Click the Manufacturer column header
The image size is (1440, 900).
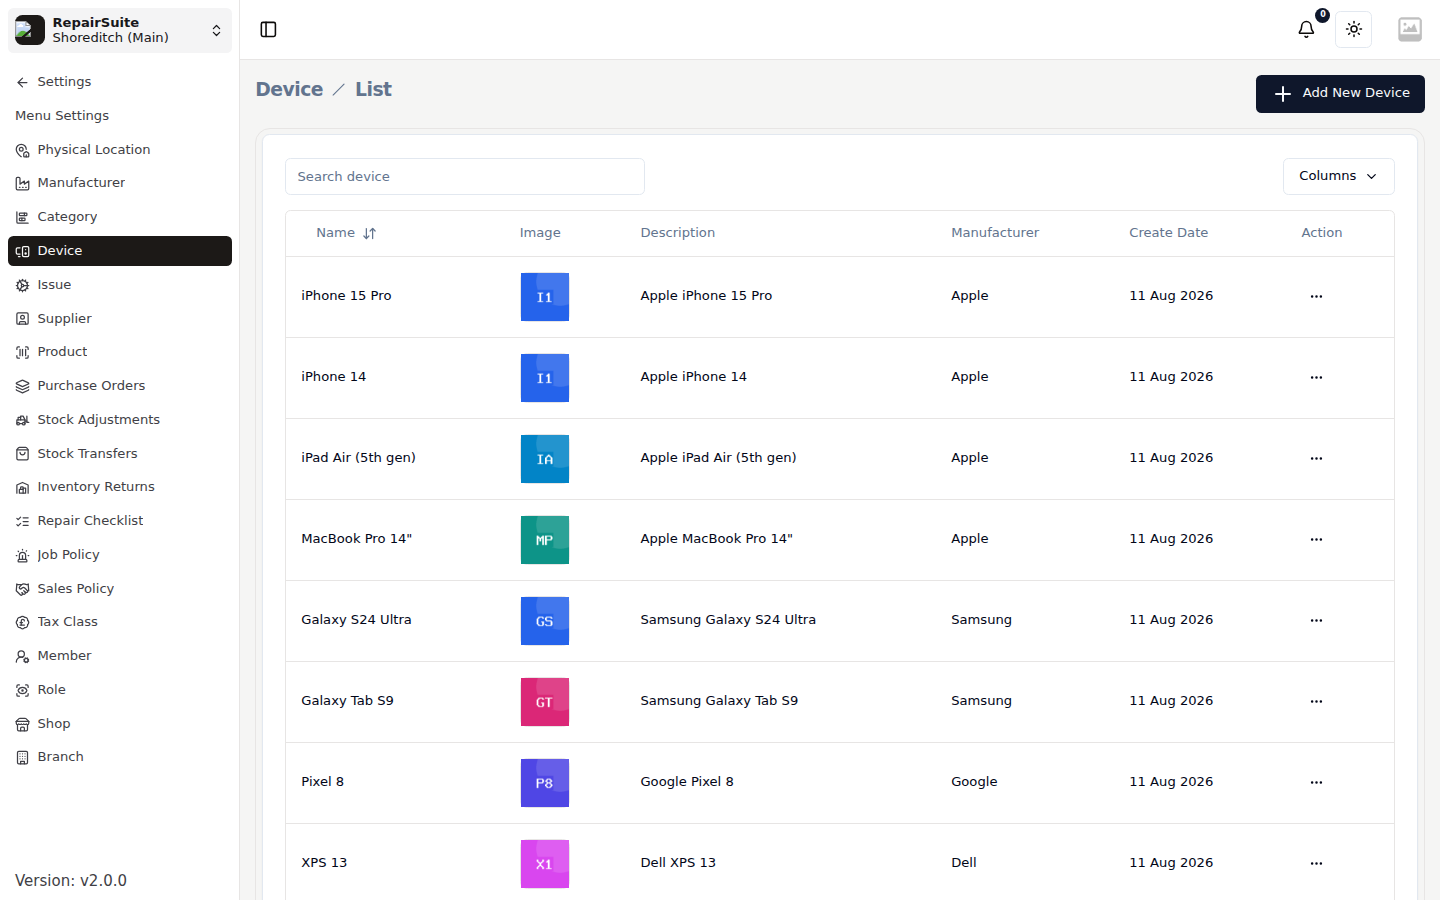(x=995, y=233)
